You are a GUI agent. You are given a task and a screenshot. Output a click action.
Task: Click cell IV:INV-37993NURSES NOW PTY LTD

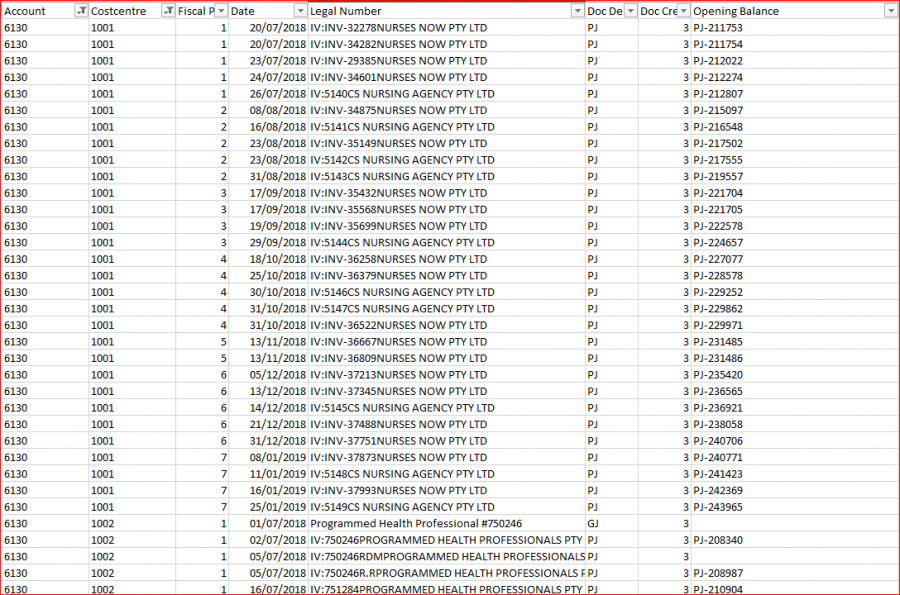(x=447, y=491)
